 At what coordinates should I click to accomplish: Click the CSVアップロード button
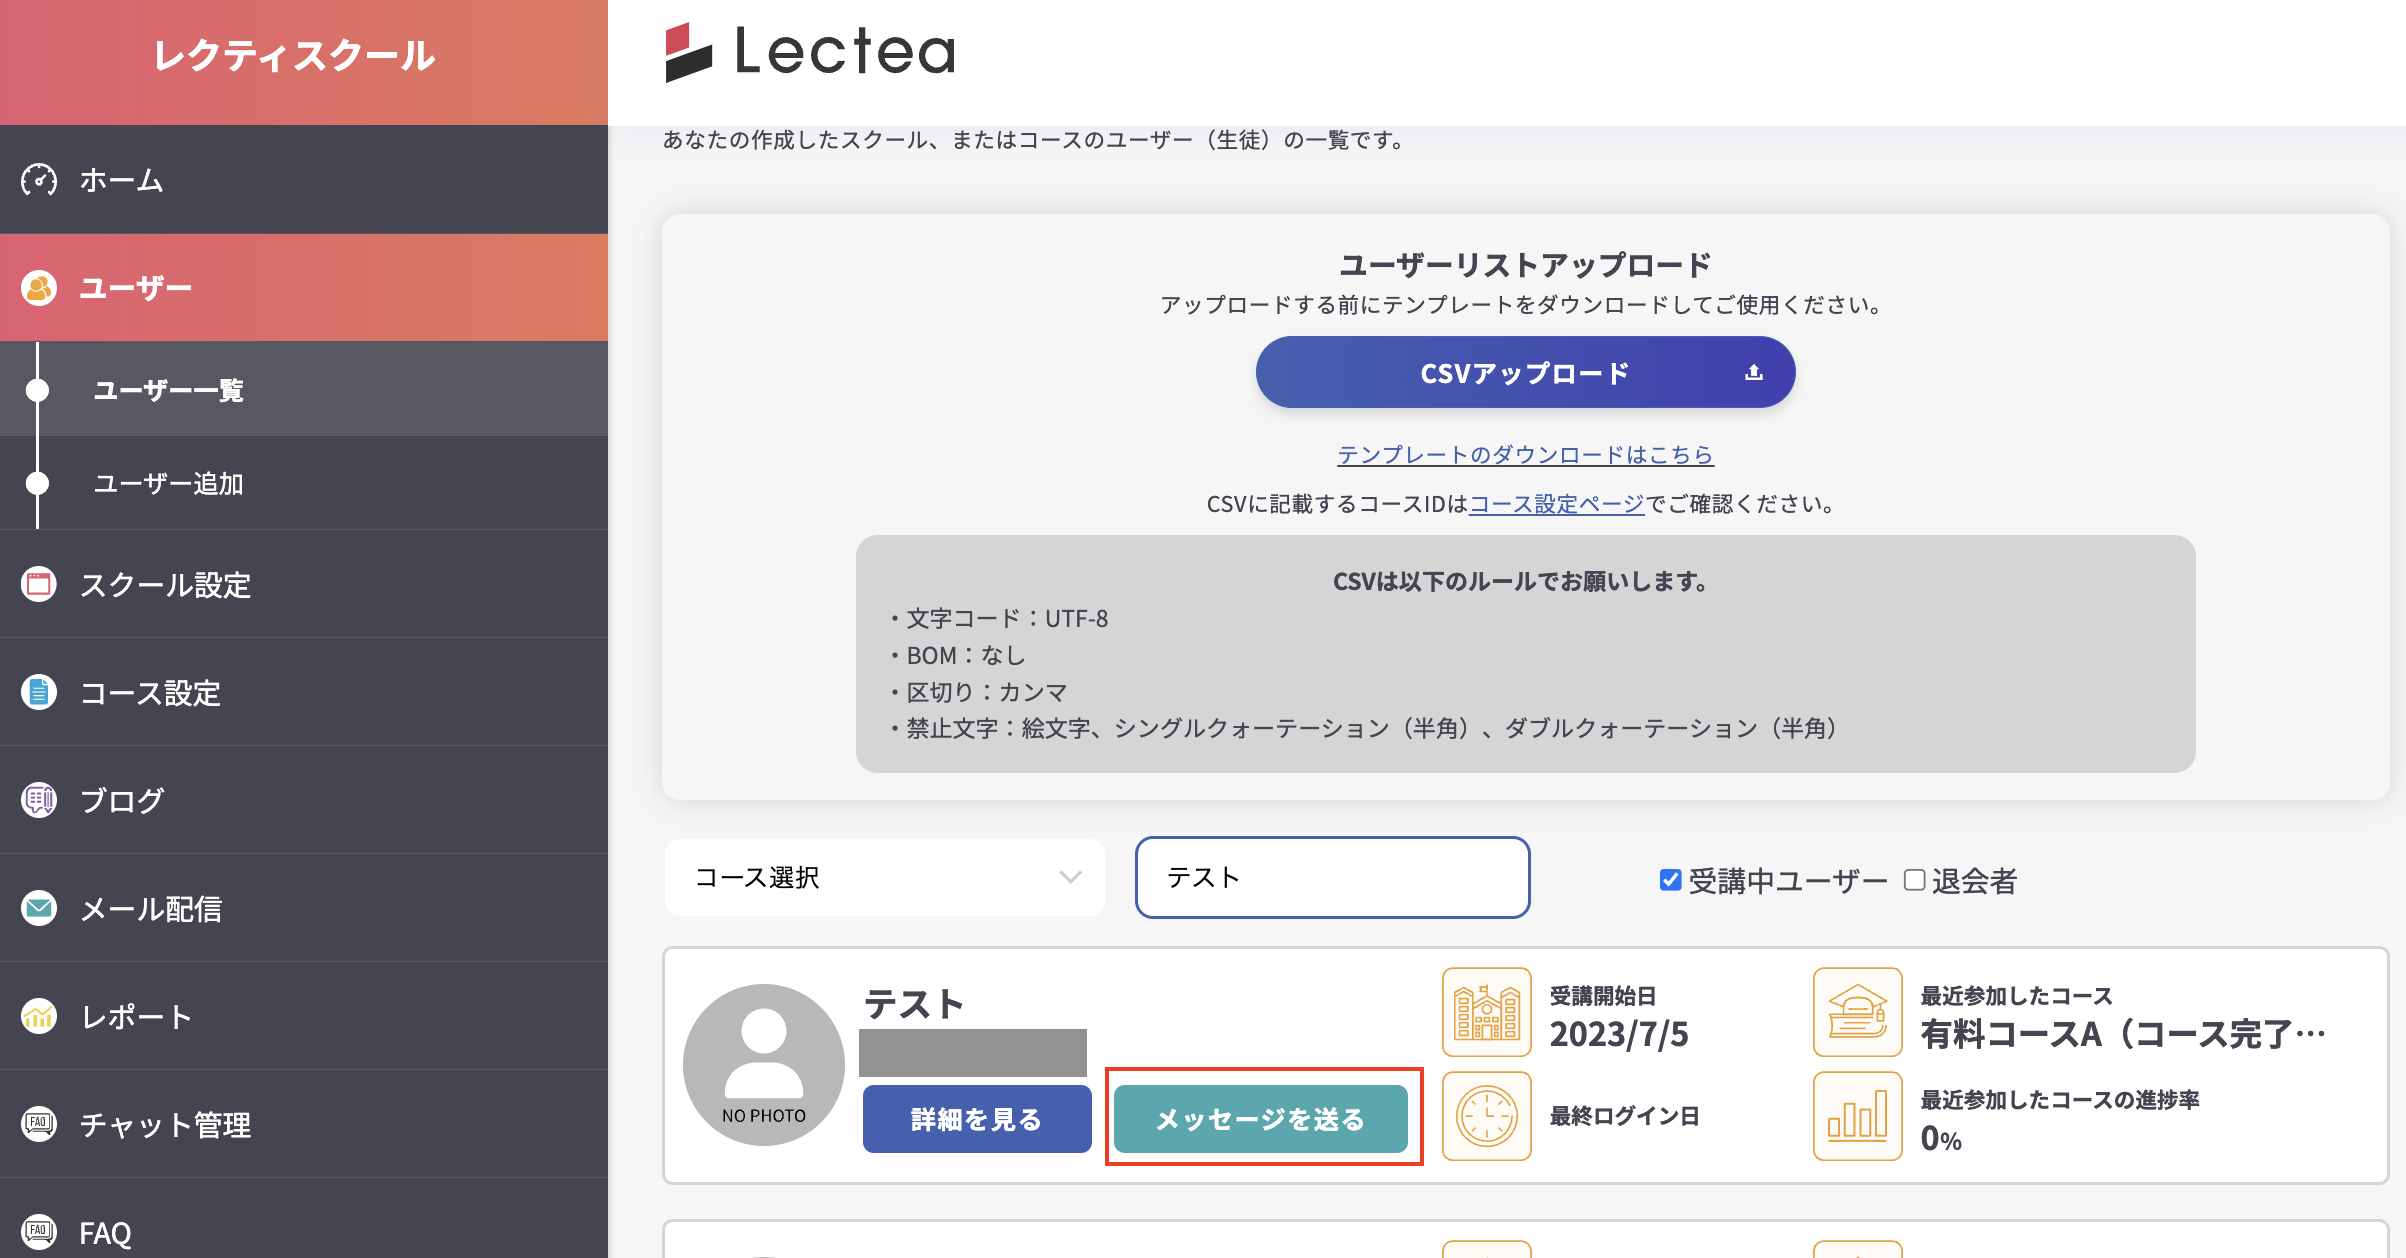(x=1525, y=373)
